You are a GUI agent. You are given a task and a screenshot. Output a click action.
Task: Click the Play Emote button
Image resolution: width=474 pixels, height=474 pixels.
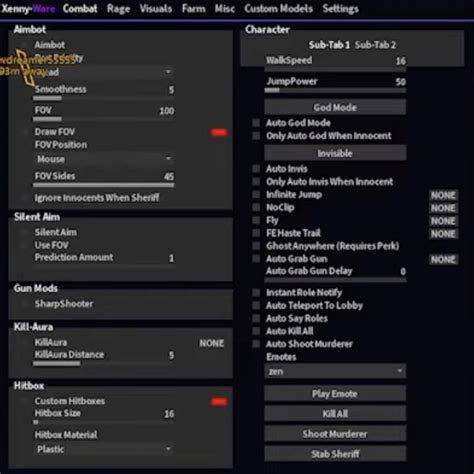tap(335, 394)
